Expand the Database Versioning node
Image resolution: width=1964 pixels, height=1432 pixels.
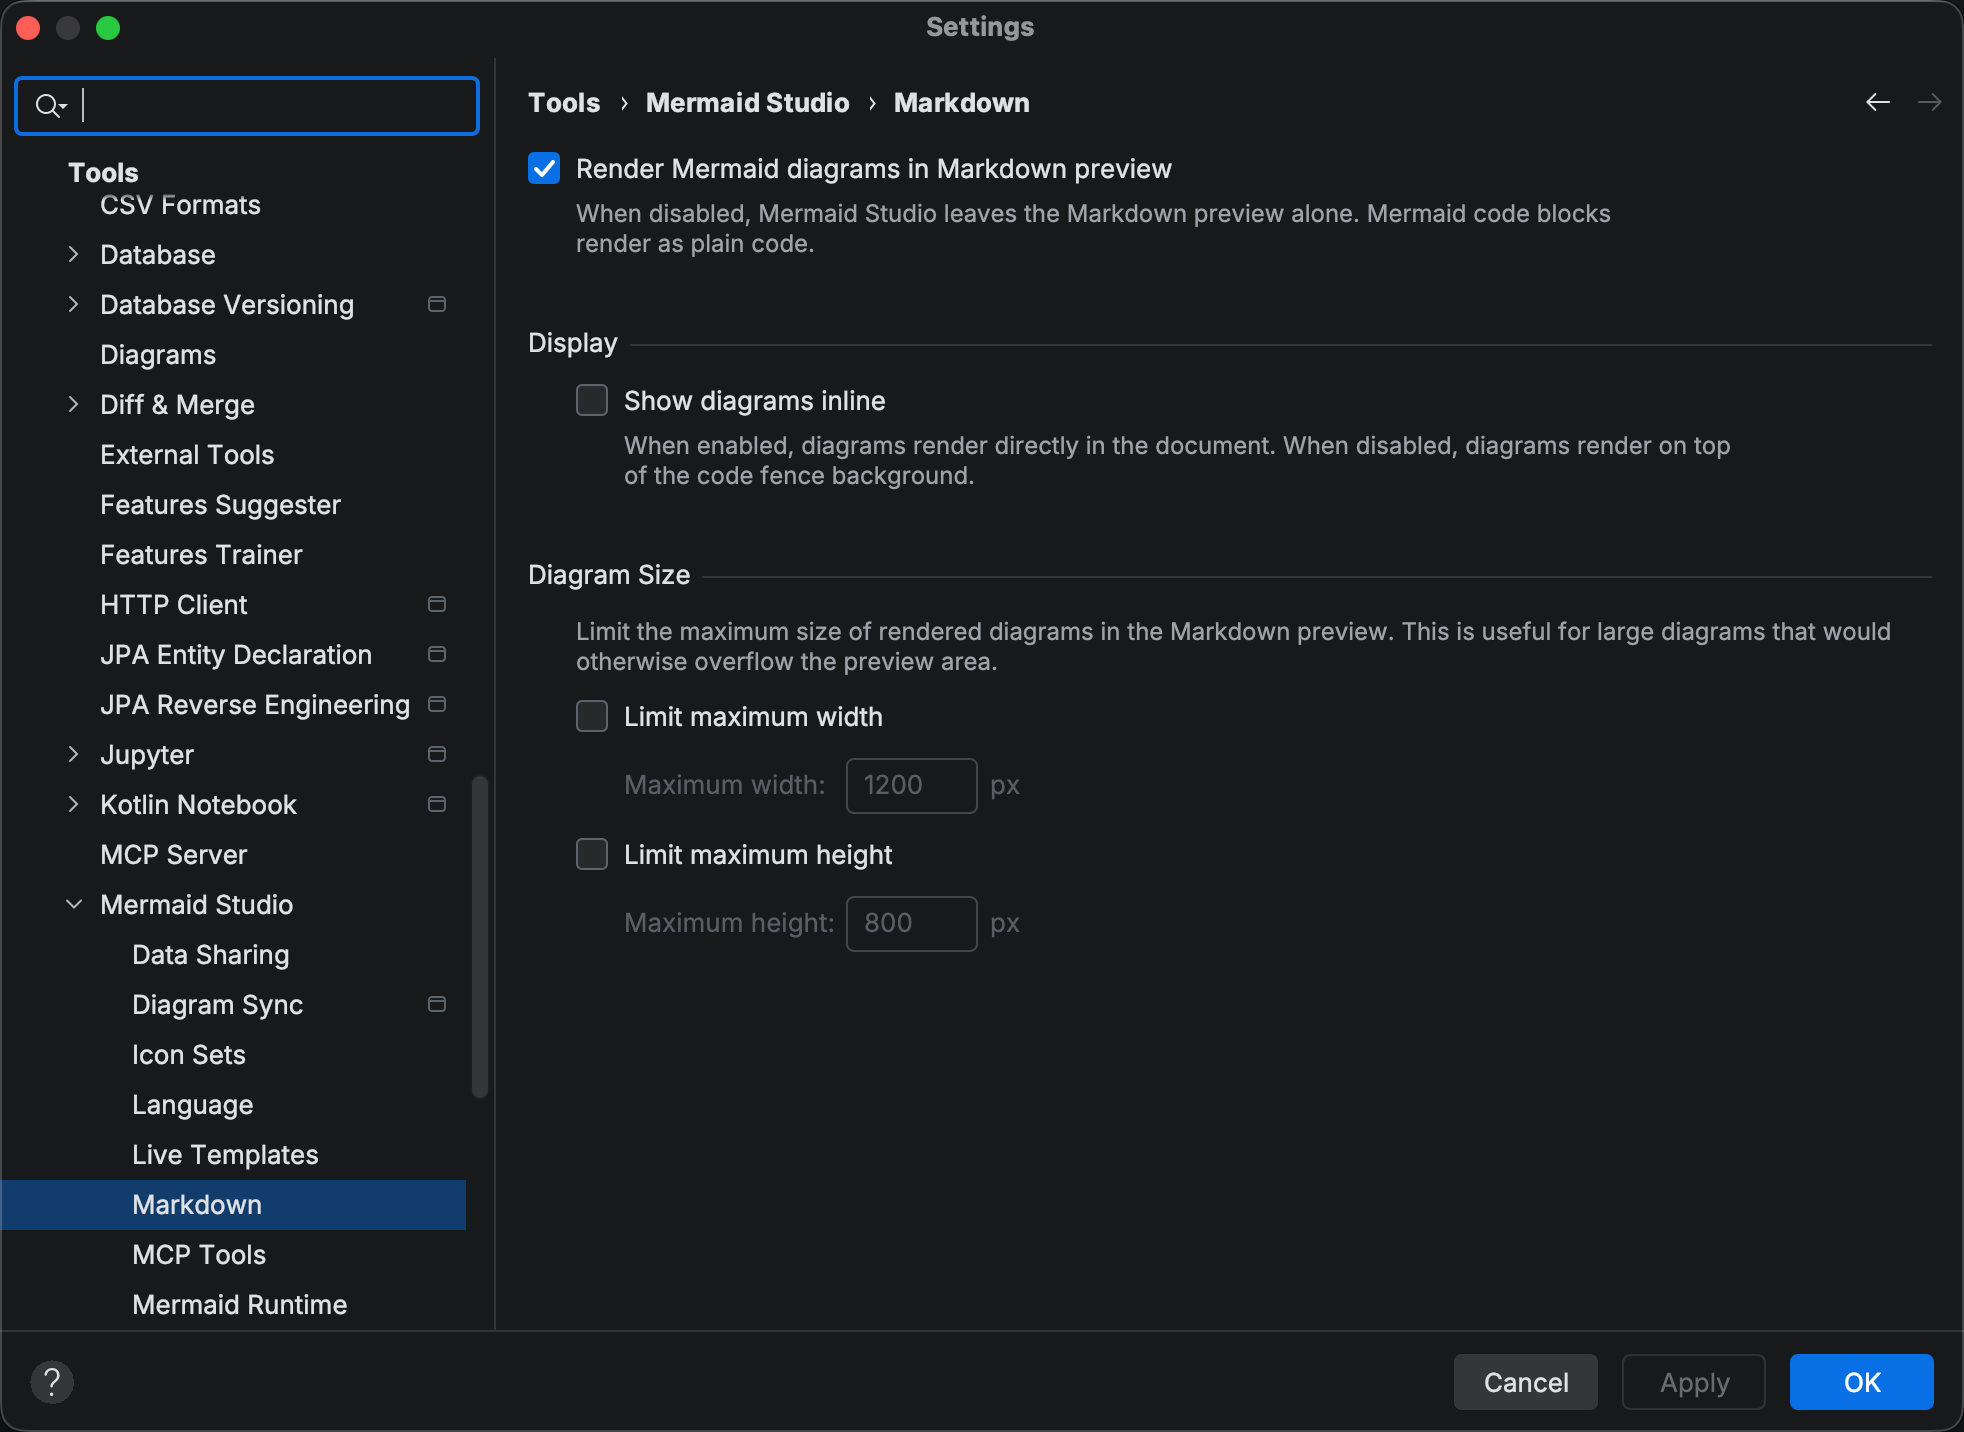(x=73, y=304)
